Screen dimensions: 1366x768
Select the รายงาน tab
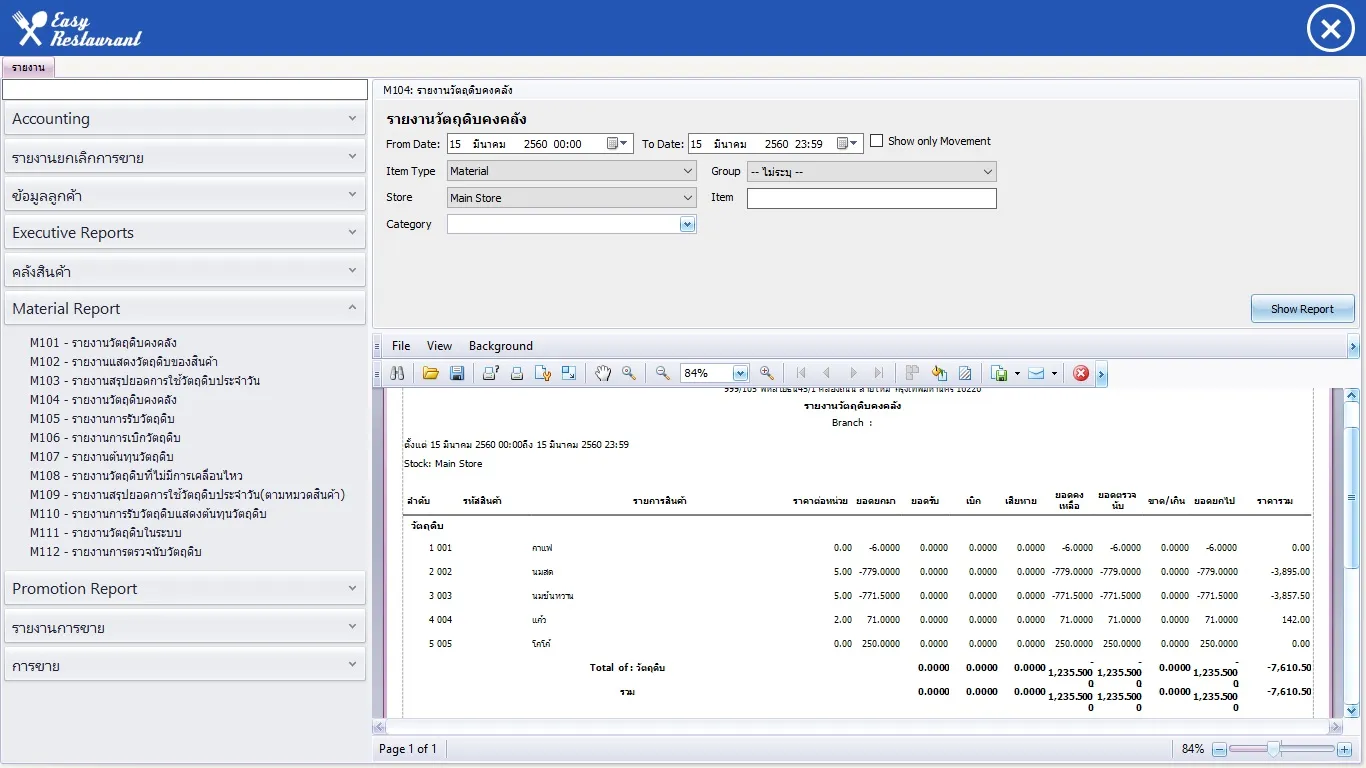click(28, 67)
